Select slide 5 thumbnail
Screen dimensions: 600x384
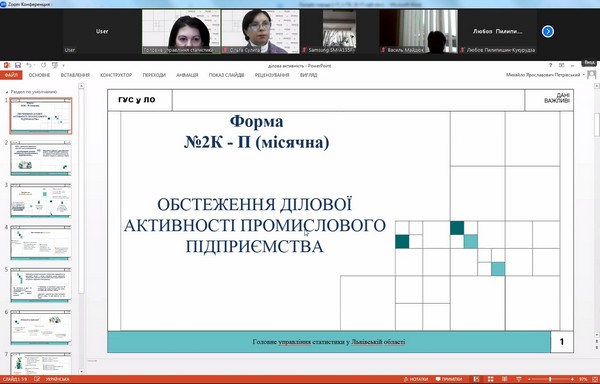coord(41,285)
